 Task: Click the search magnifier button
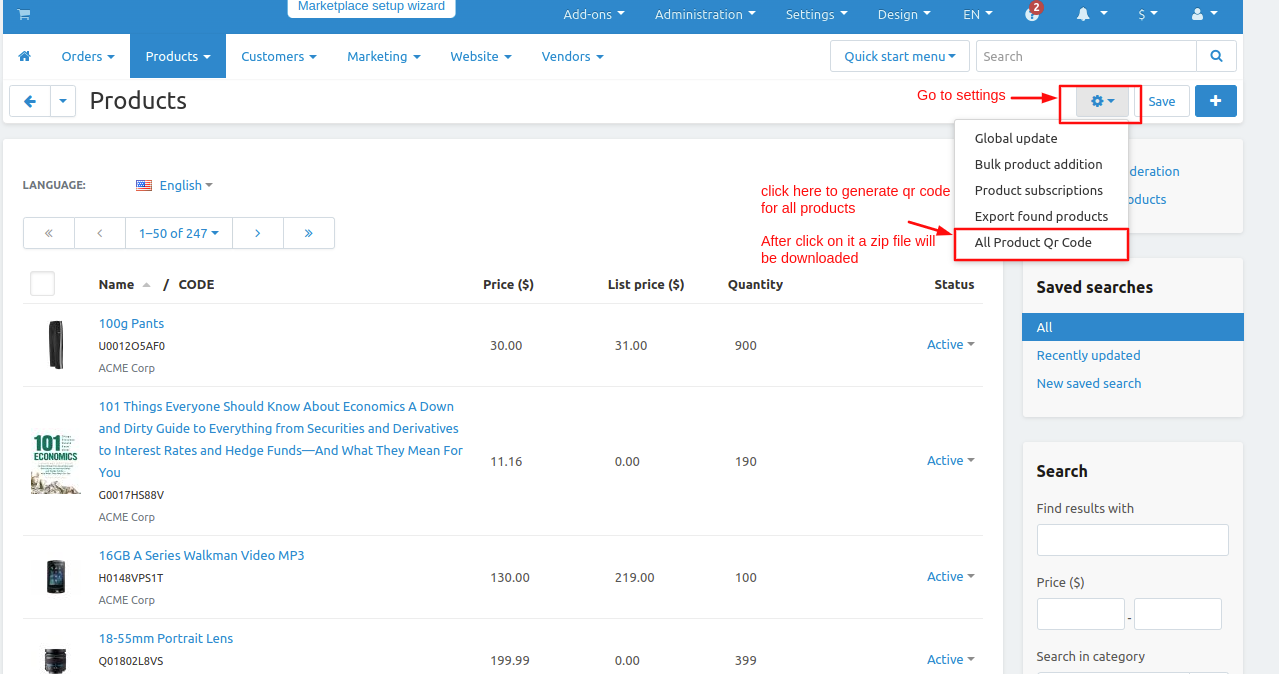[1216, 56]
